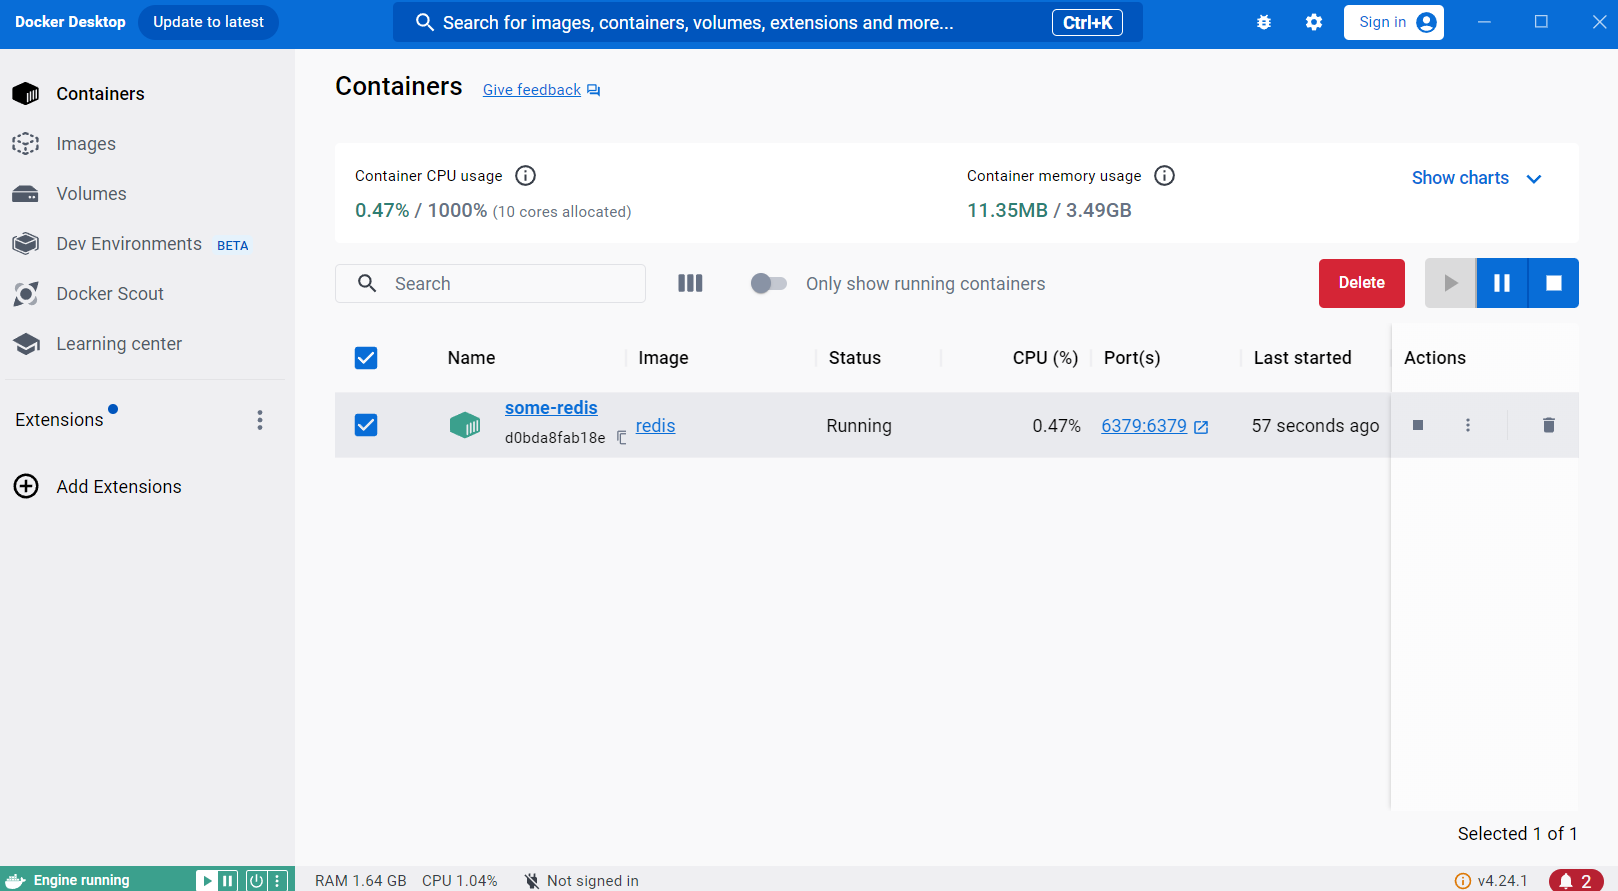The image size is (1618, 891).
Task: Toggle Only show running containers
Action: (x=768, y=283)
